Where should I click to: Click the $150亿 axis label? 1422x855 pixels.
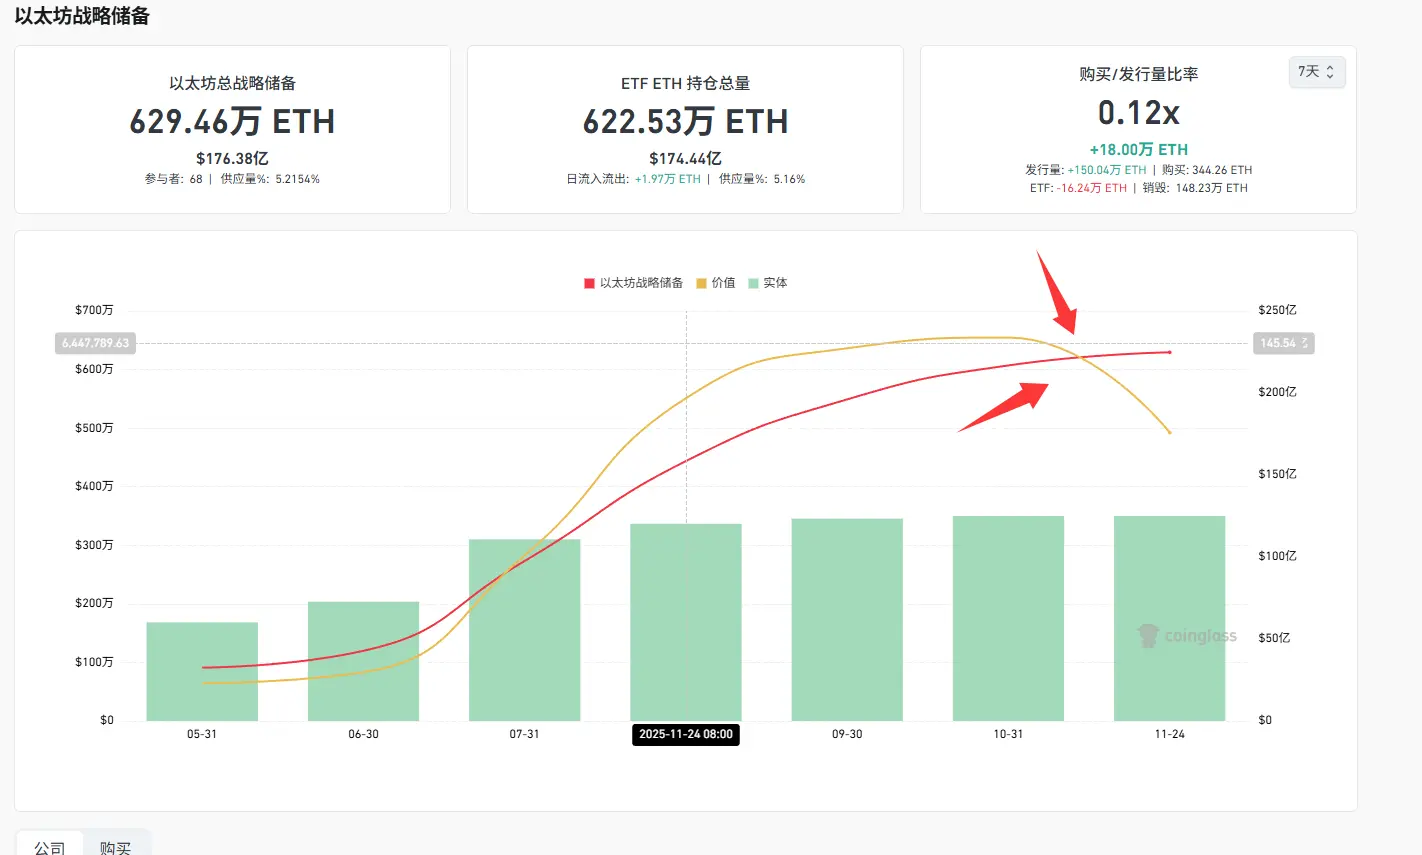[1277, 474]
